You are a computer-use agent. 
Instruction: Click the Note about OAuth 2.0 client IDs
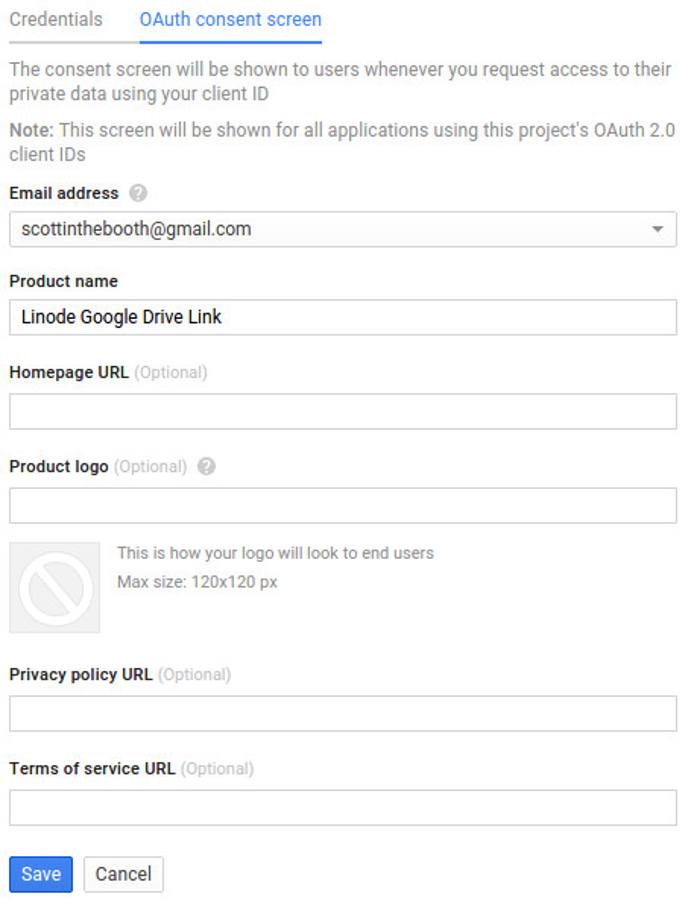[x=340, y=142]
